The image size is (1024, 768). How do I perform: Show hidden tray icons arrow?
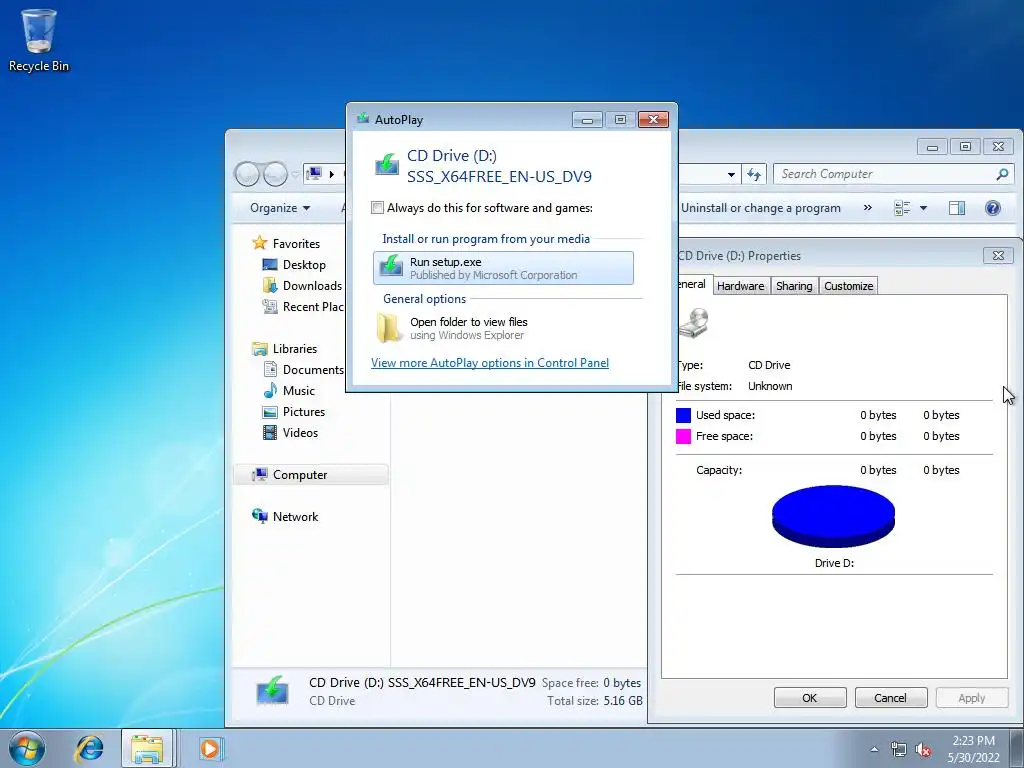click(874, 749)
